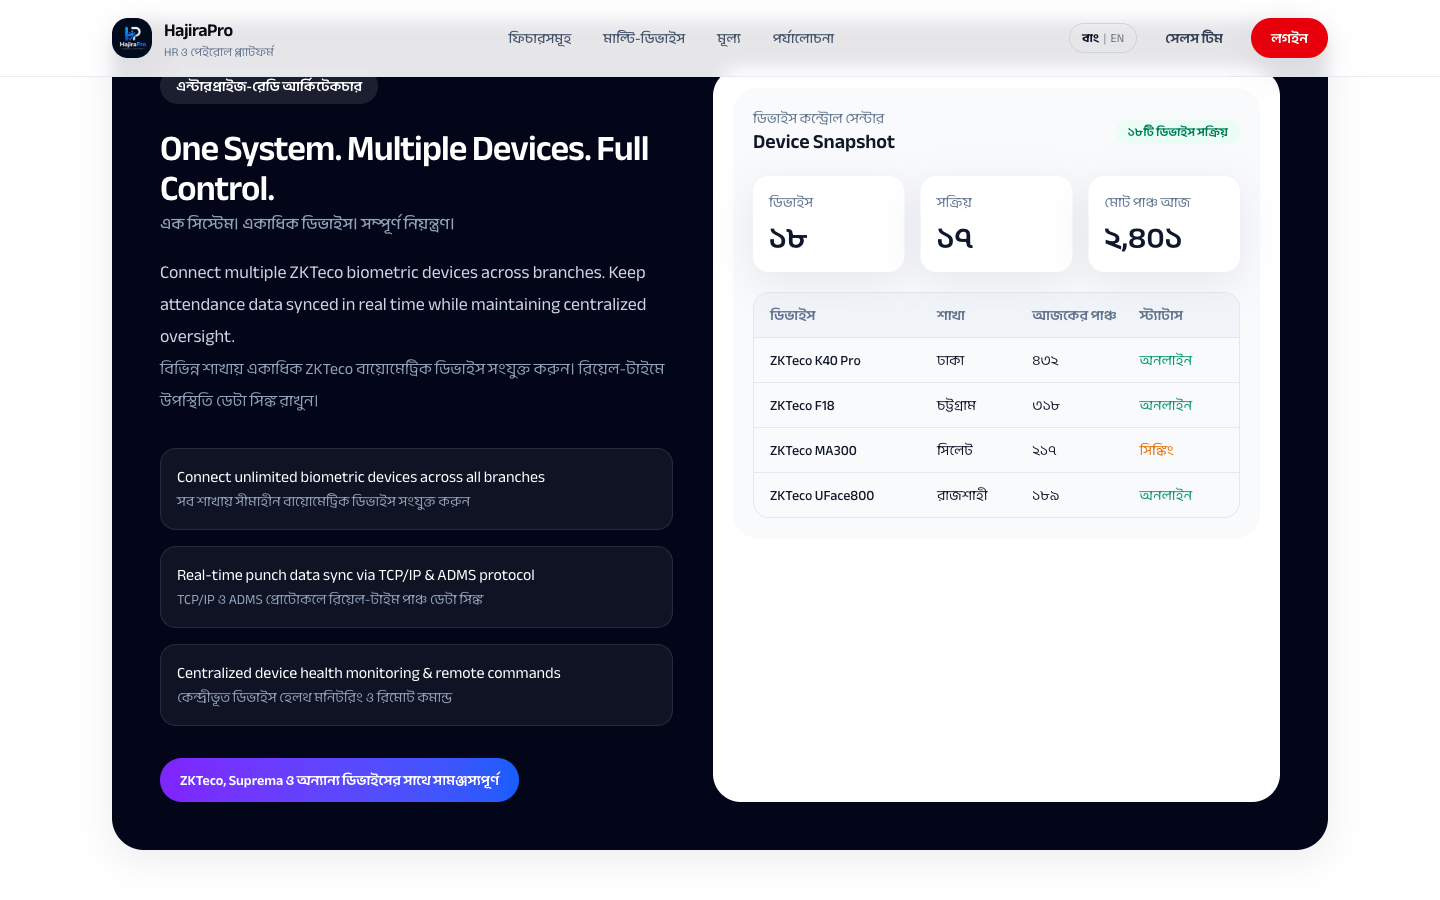The width and height of the screenshot is (1440, 900).
Task: Click the red লগইন button
Action: 1289,38
